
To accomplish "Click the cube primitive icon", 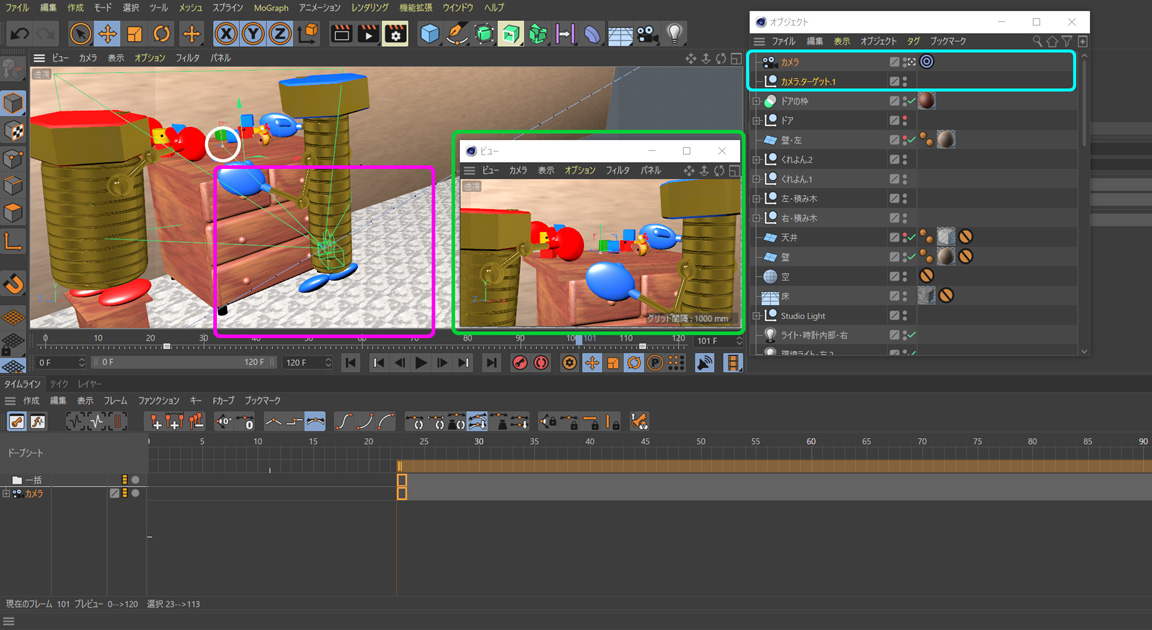I will pyautogui.click(x=430, y=34).
